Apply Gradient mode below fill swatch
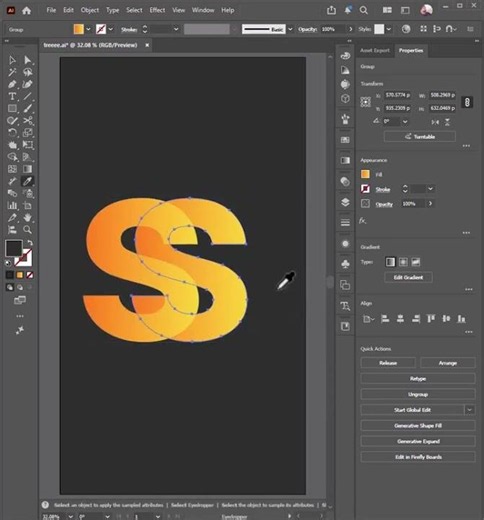 20,275
